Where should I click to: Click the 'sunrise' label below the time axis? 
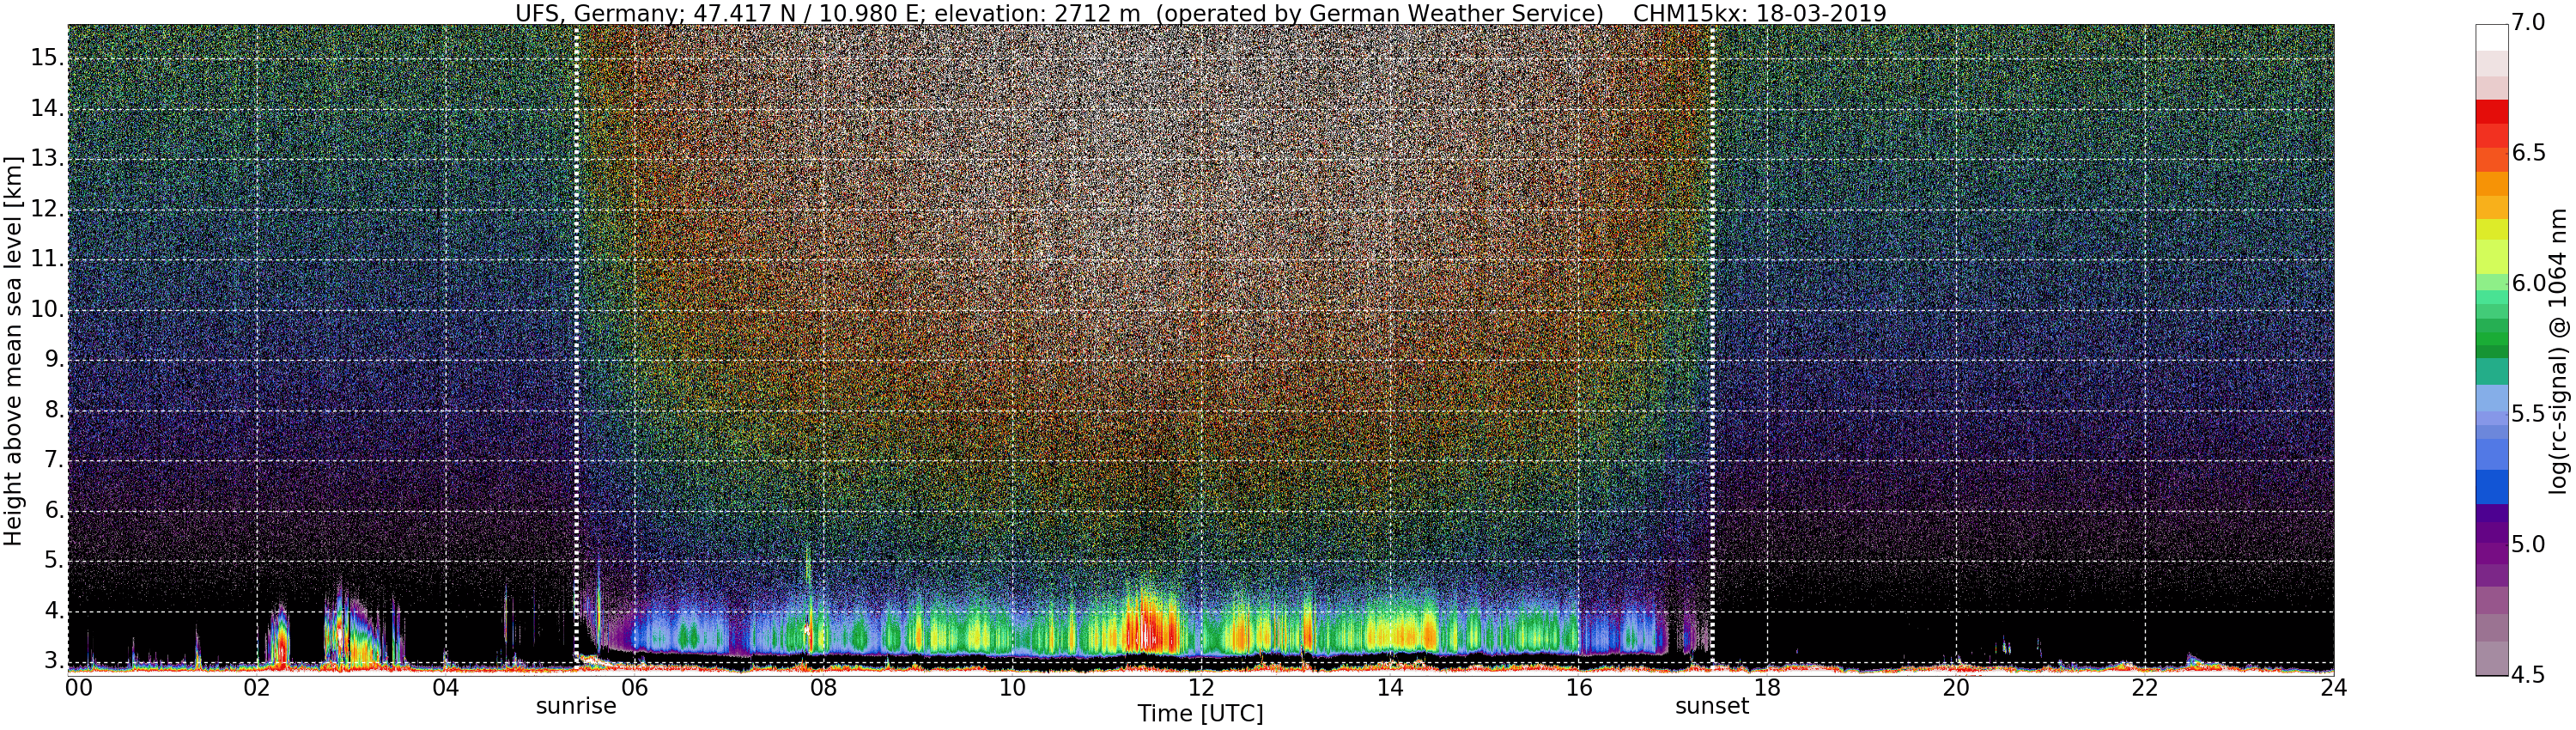(576, 706)
